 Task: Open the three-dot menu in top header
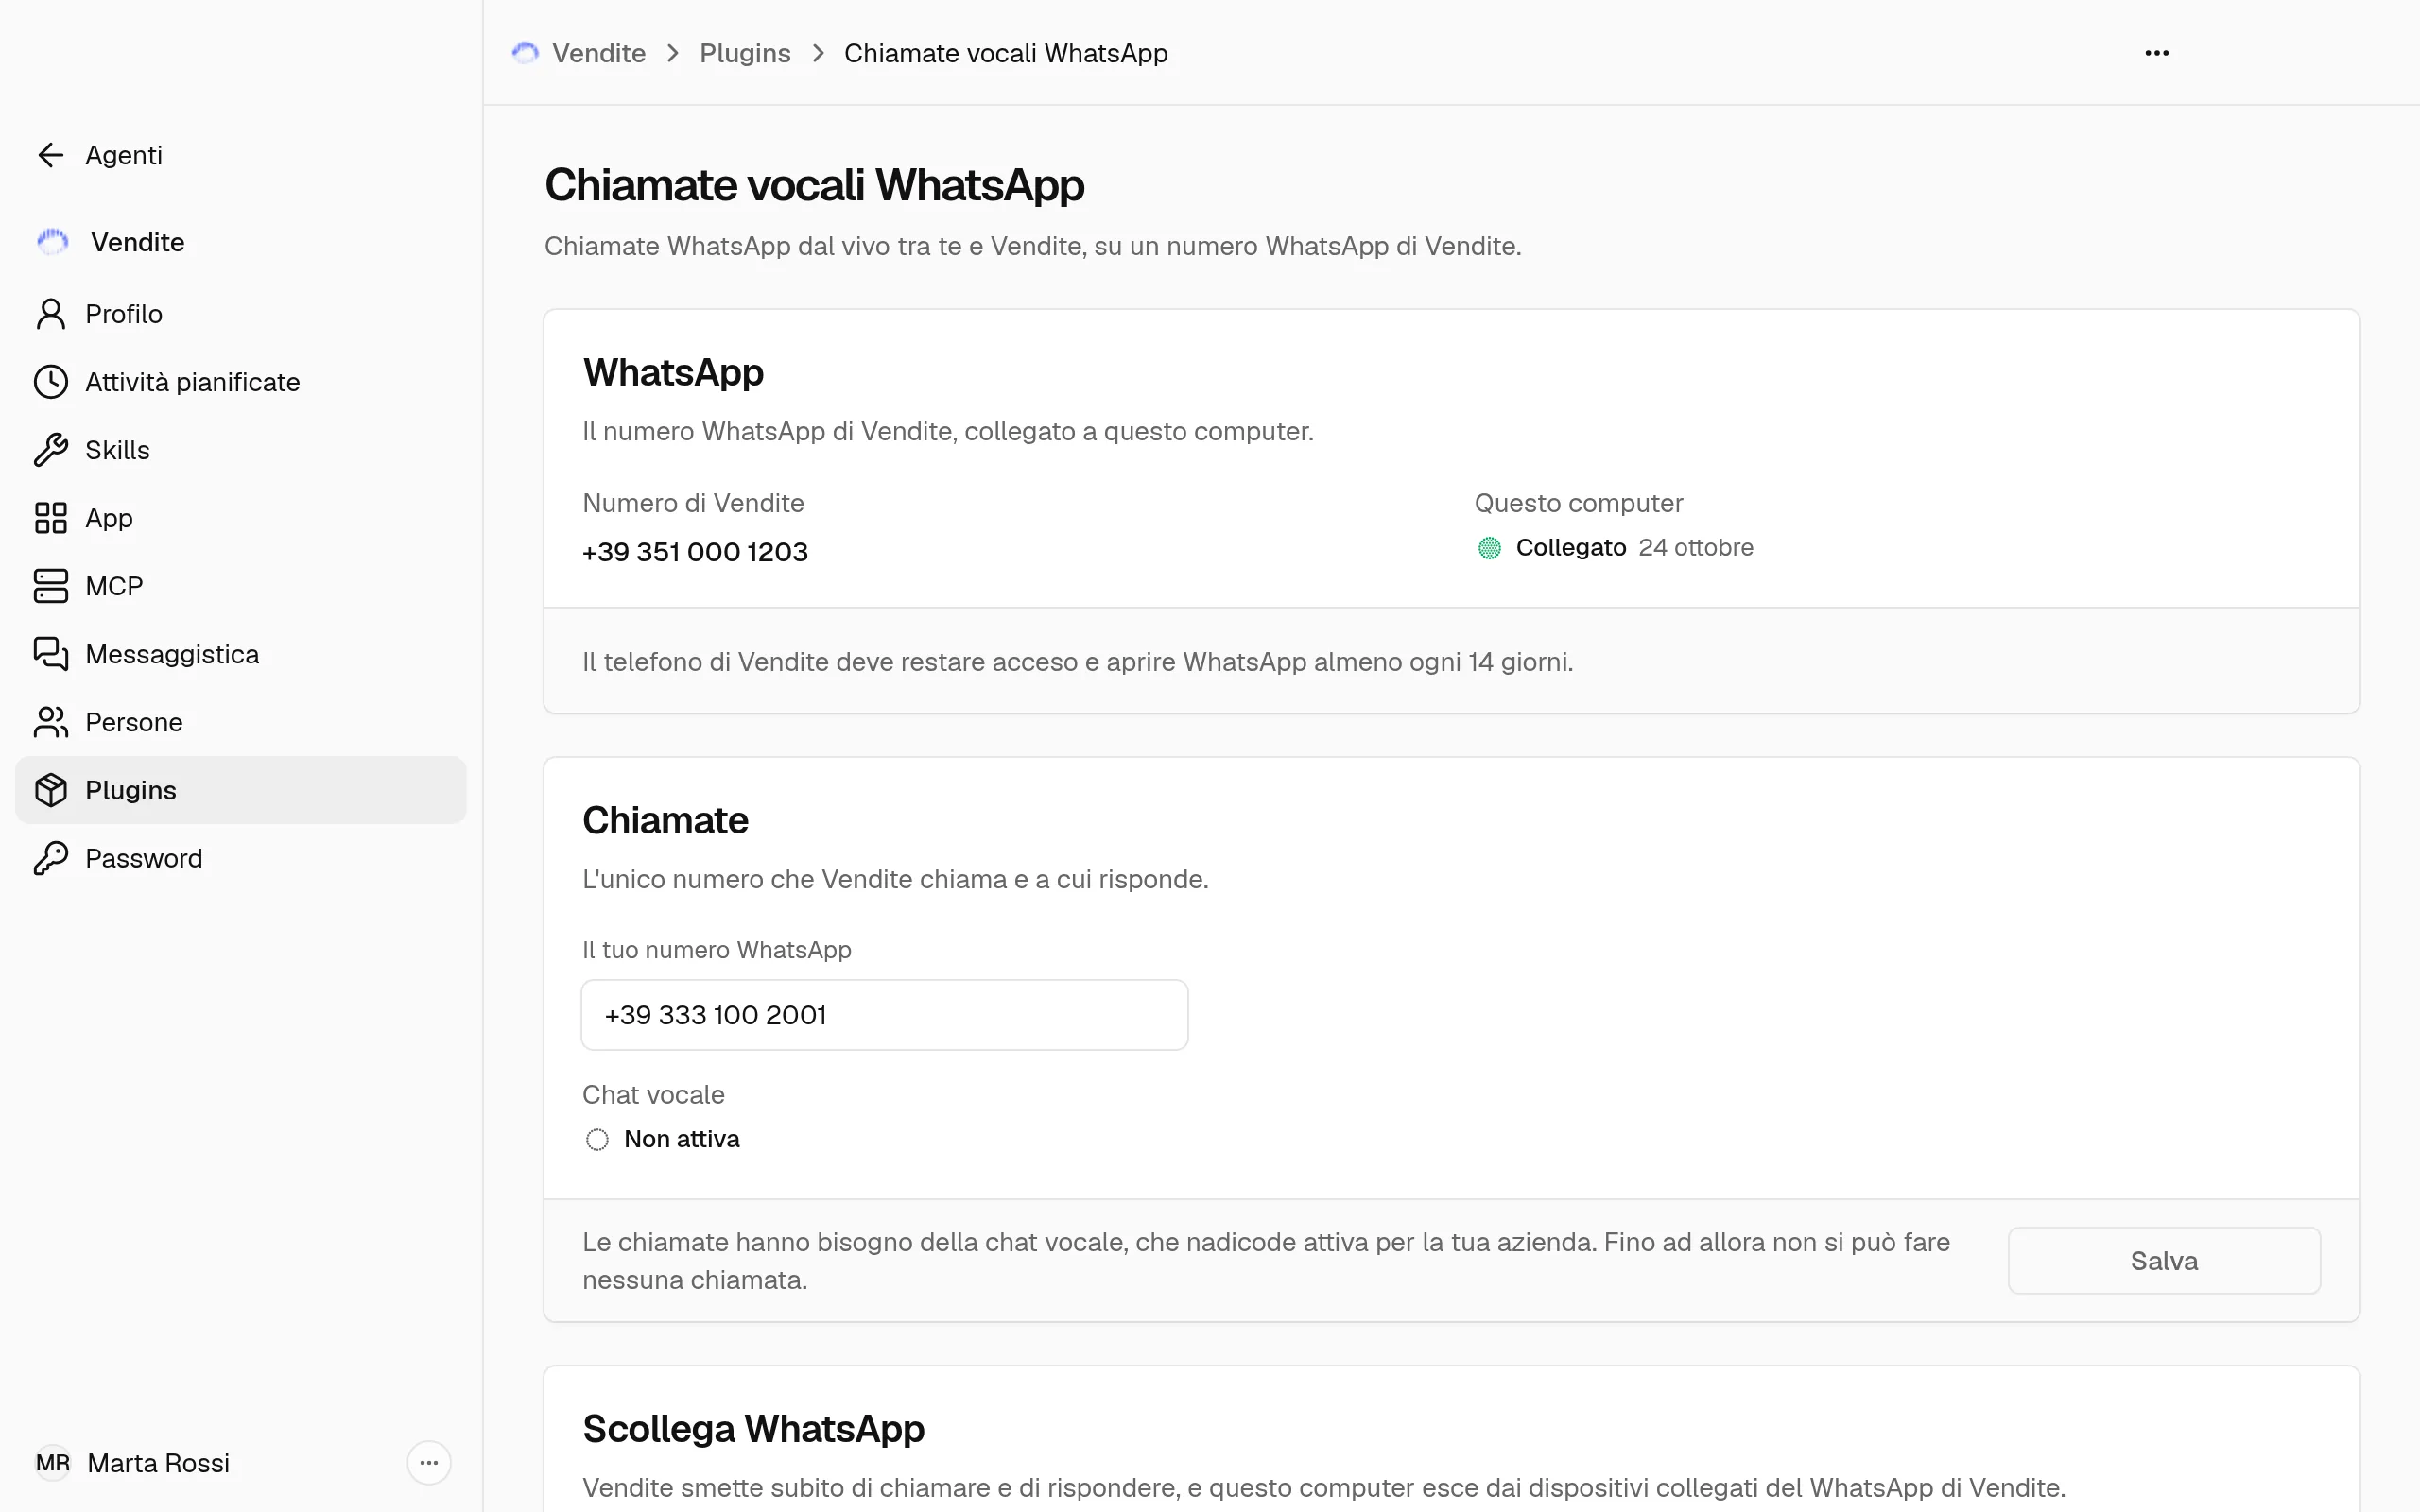(x=2157, y=53)
